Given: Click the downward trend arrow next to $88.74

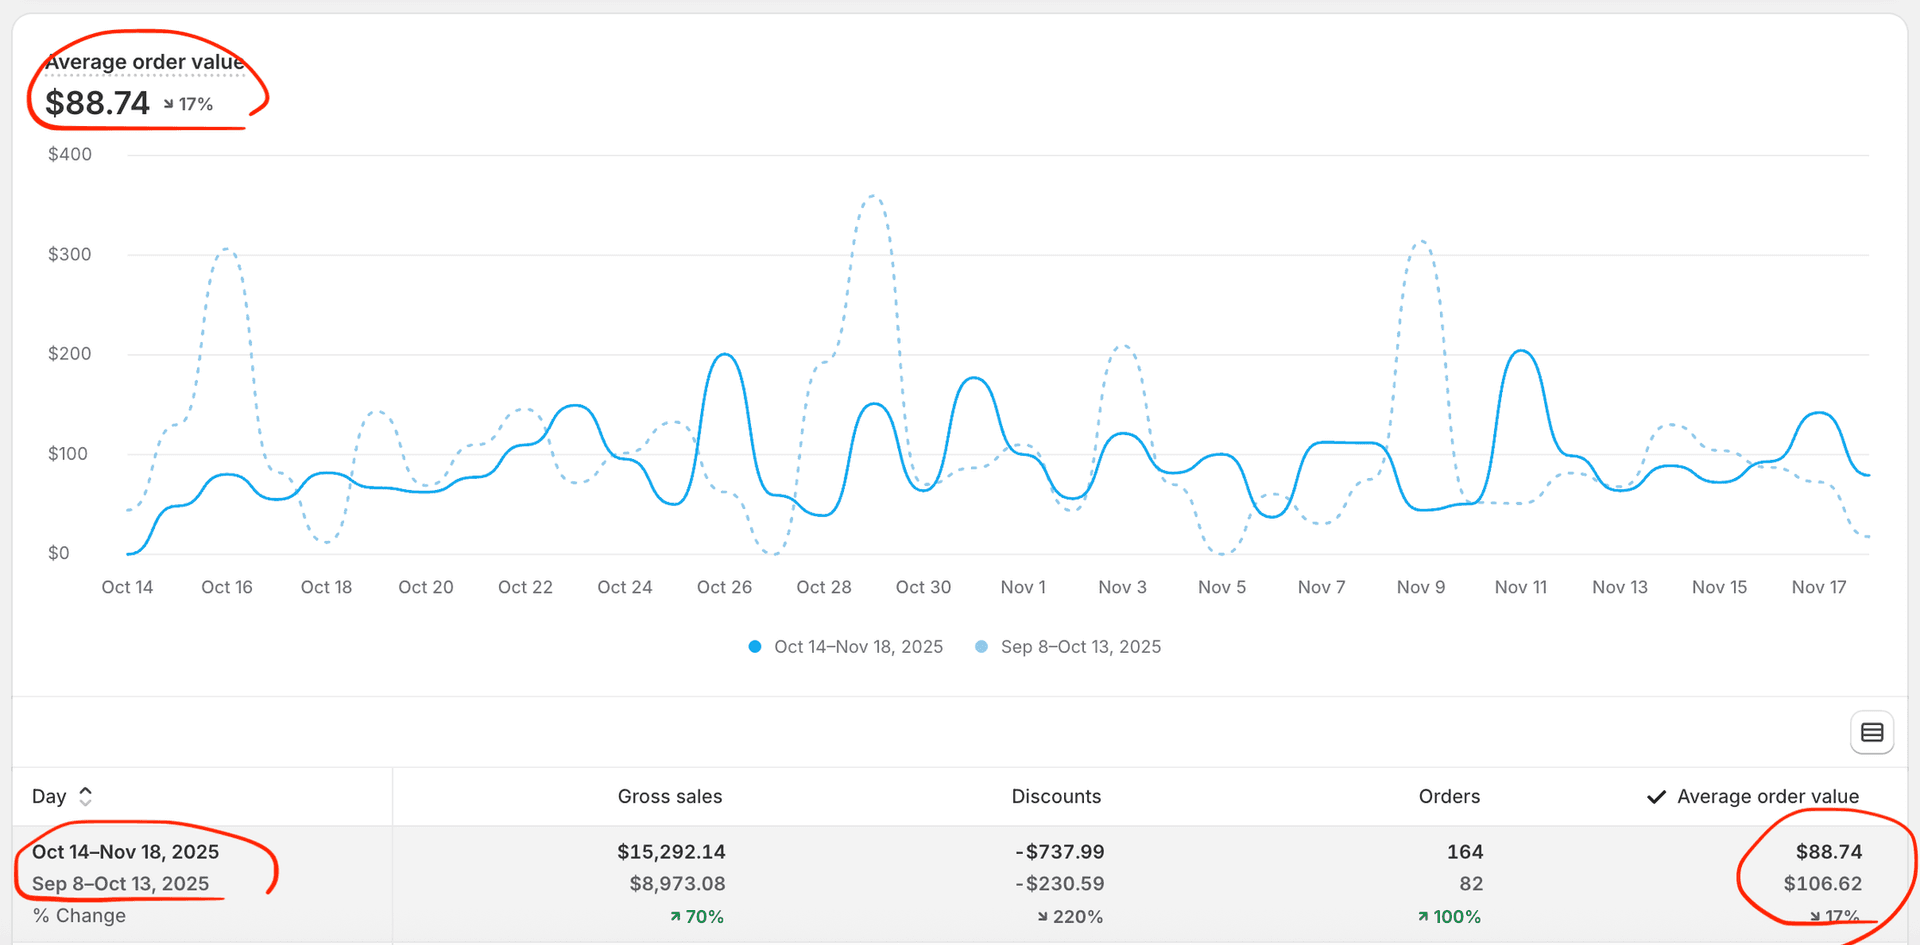Looking at the screenshot, I should point(167,103).
